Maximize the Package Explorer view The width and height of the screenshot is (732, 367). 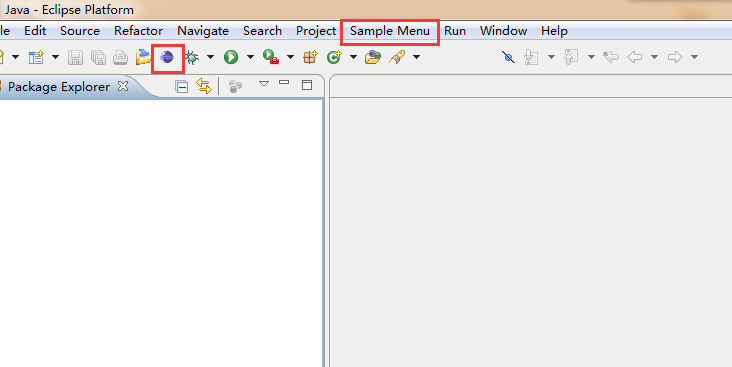pyautogui.click(x=307, y=85)
